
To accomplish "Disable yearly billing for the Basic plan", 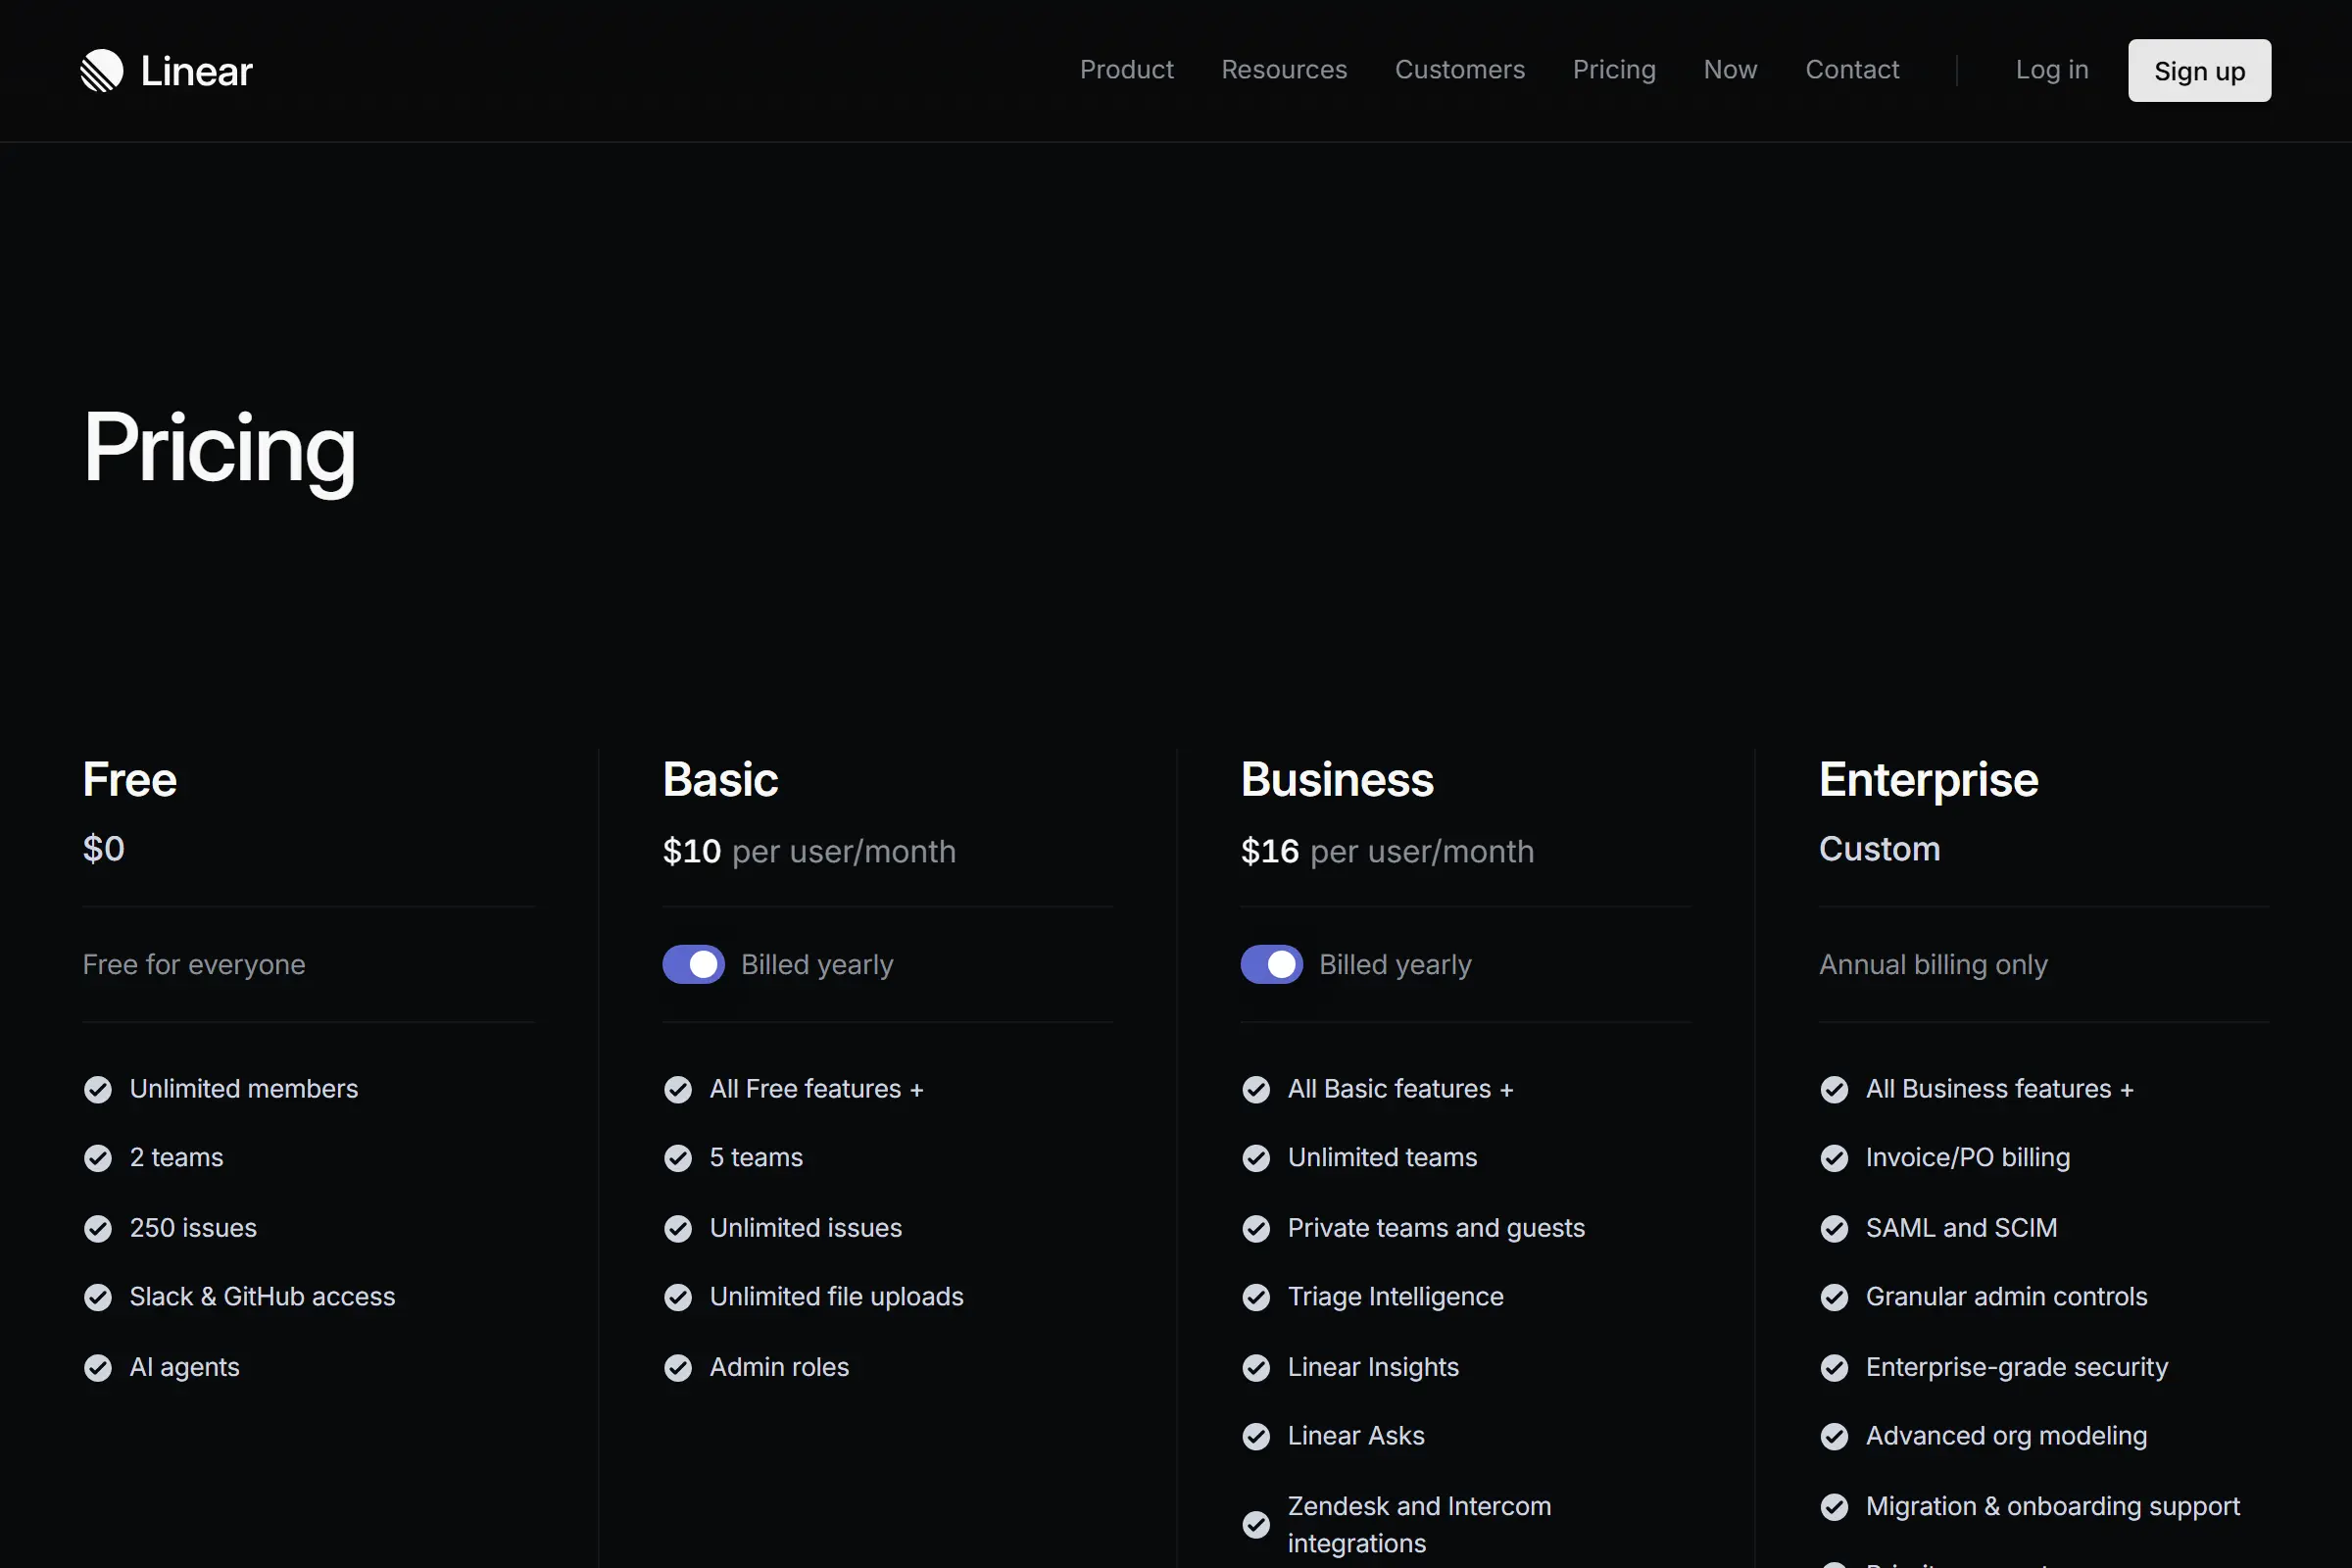I will 693,964.
